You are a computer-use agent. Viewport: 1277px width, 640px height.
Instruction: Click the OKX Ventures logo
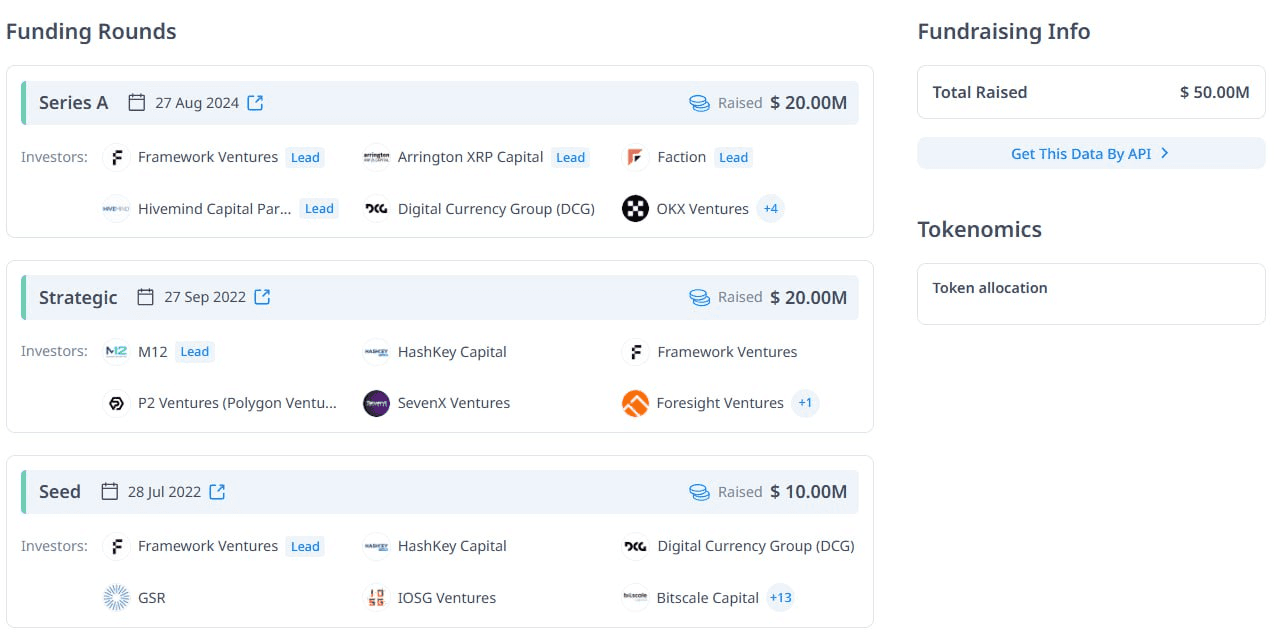point(635,209)
